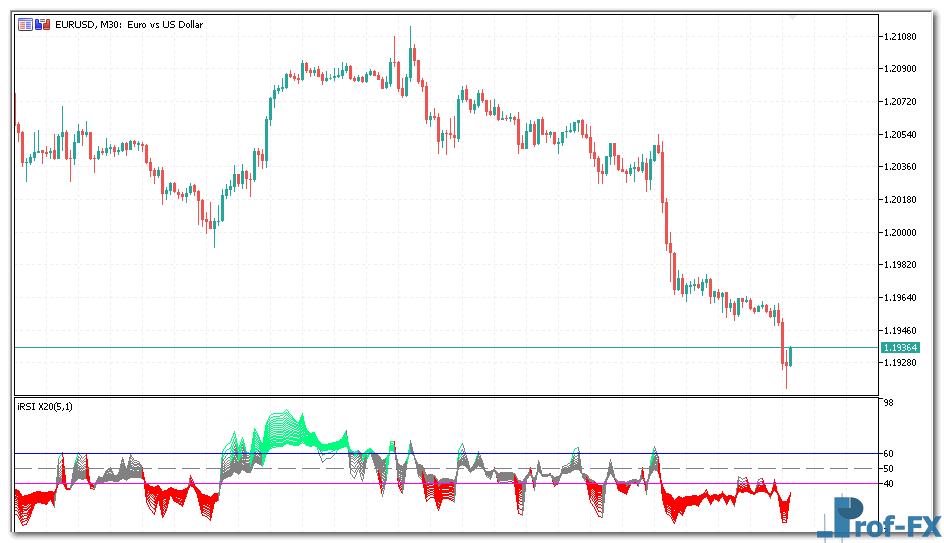
Task: Select the 50 level label on indicator scale
Action: [x=889, y=468]
